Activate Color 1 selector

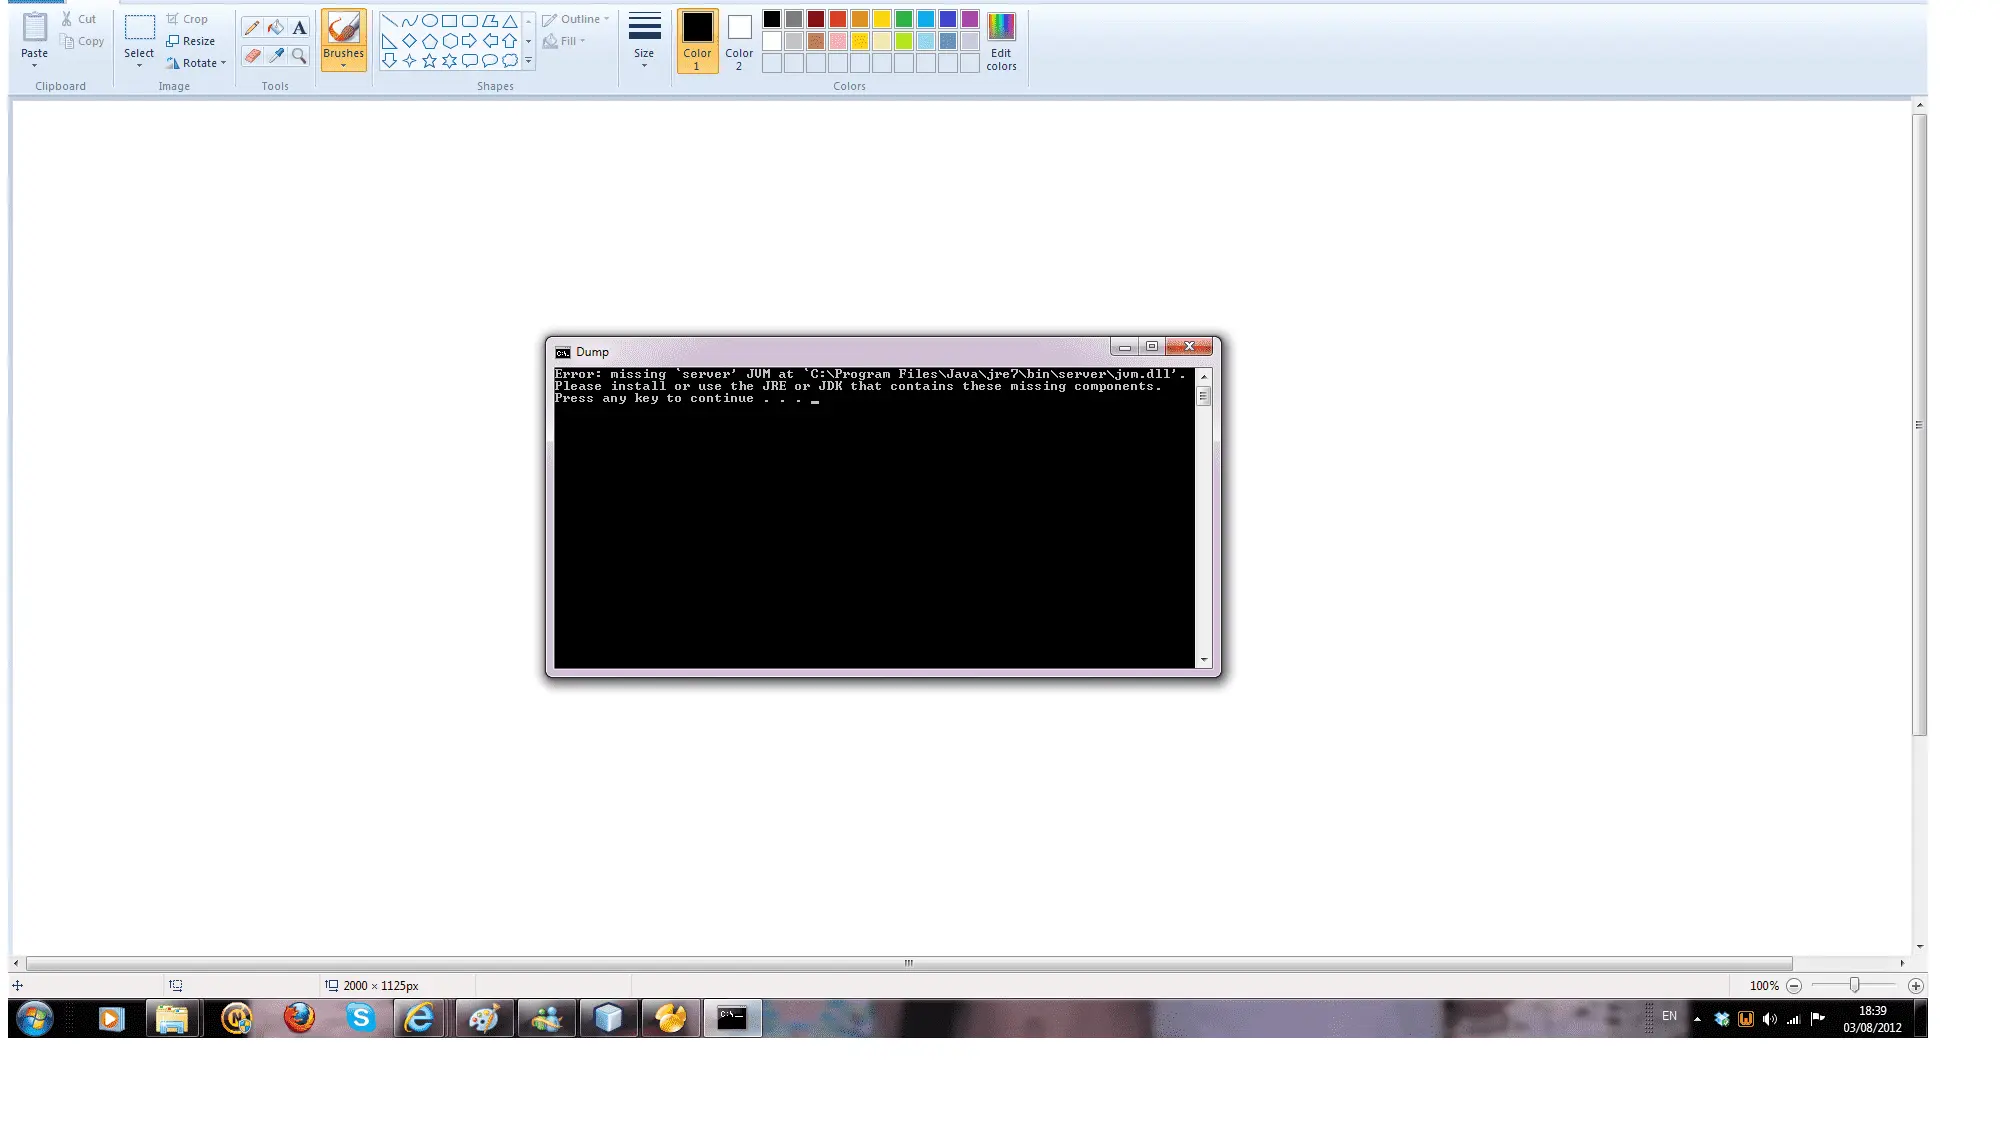tap(697, 40)
